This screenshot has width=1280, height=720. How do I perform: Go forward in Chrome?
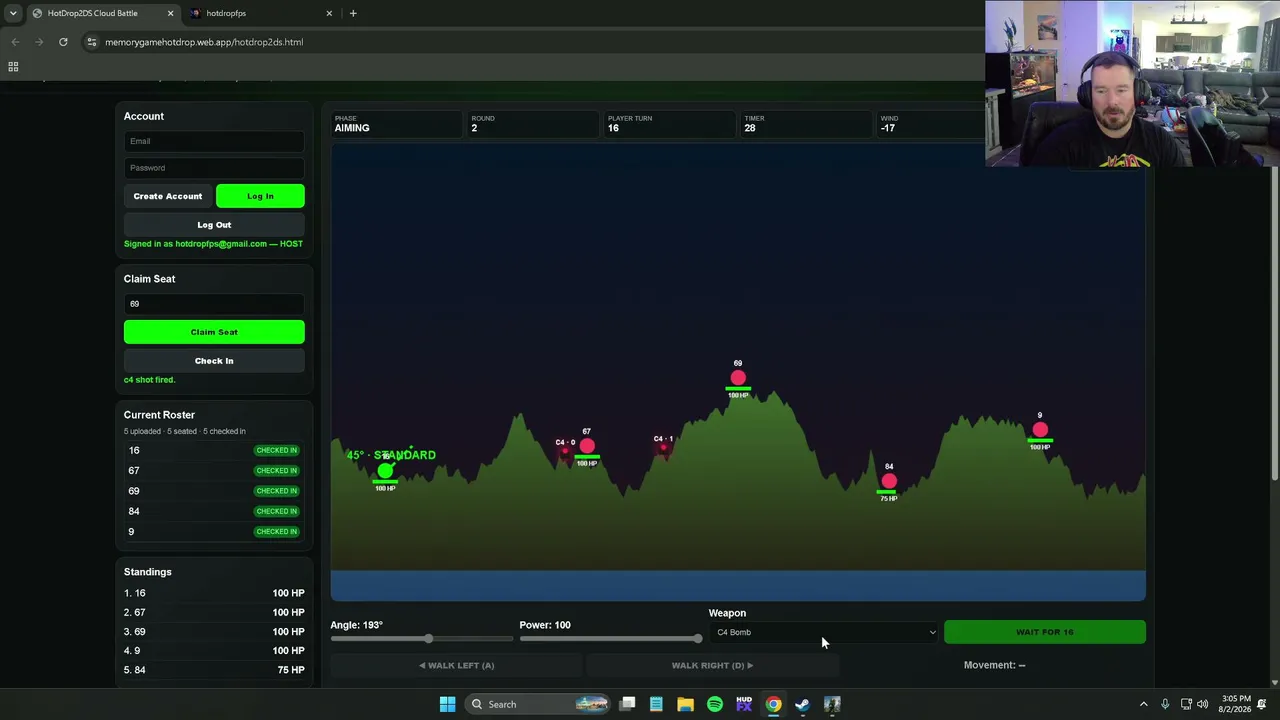coord(39,42)
